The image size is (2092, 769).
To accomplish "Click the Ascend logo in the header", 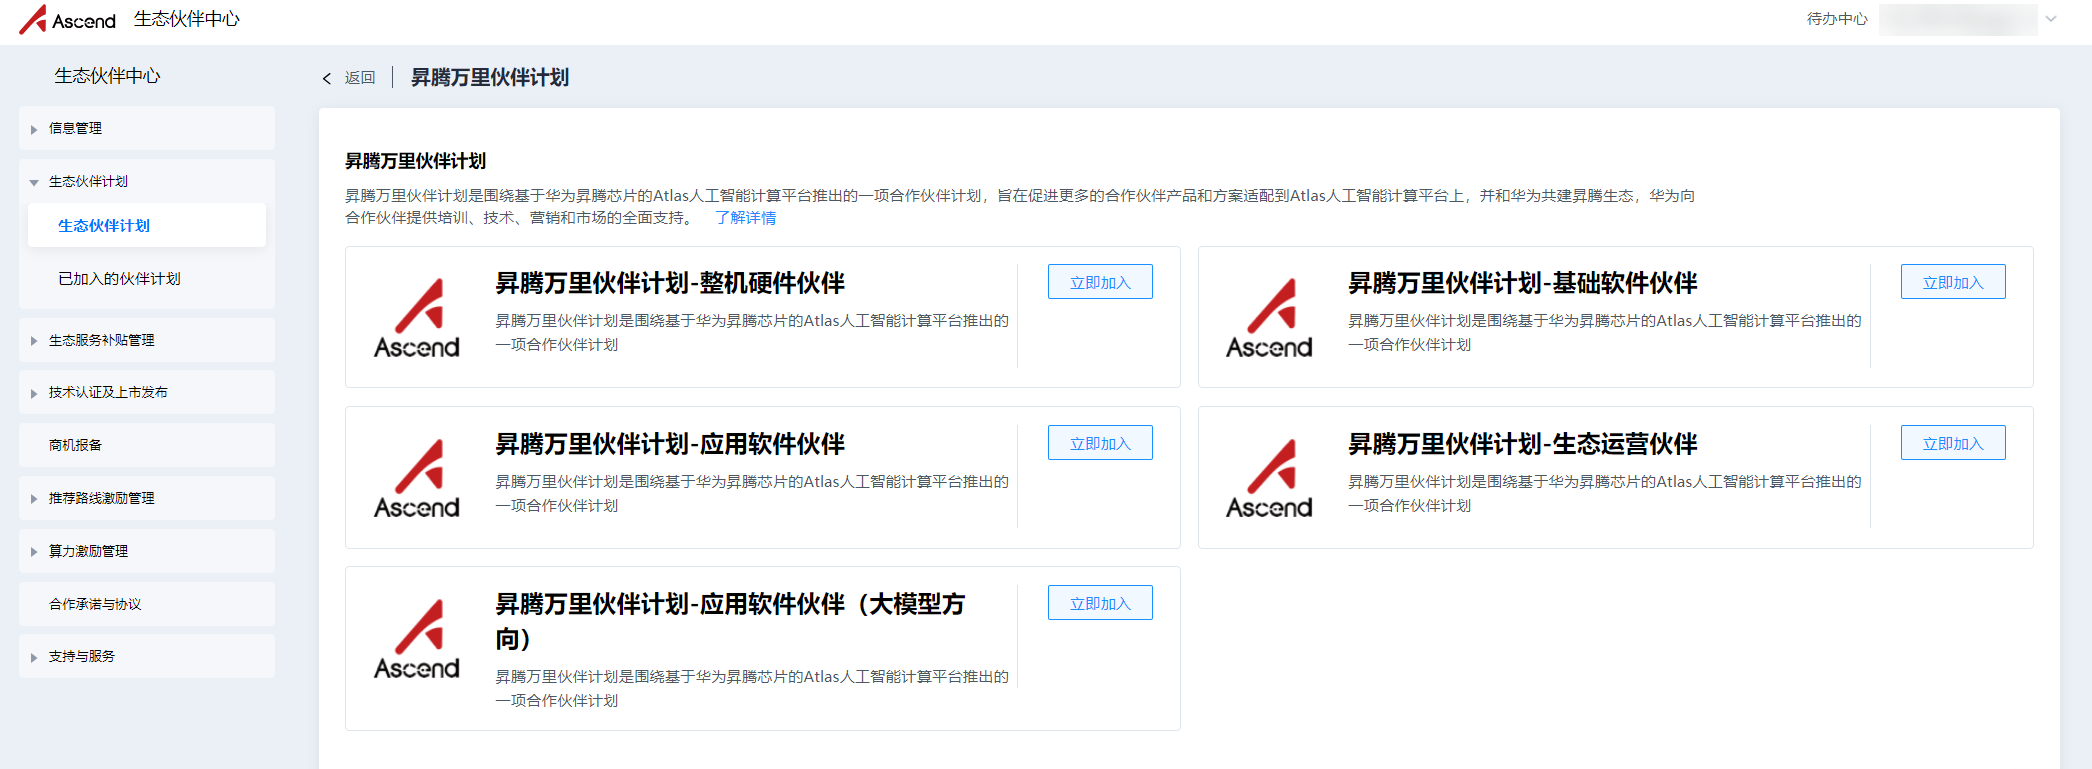I will click(x=67, y=19).
